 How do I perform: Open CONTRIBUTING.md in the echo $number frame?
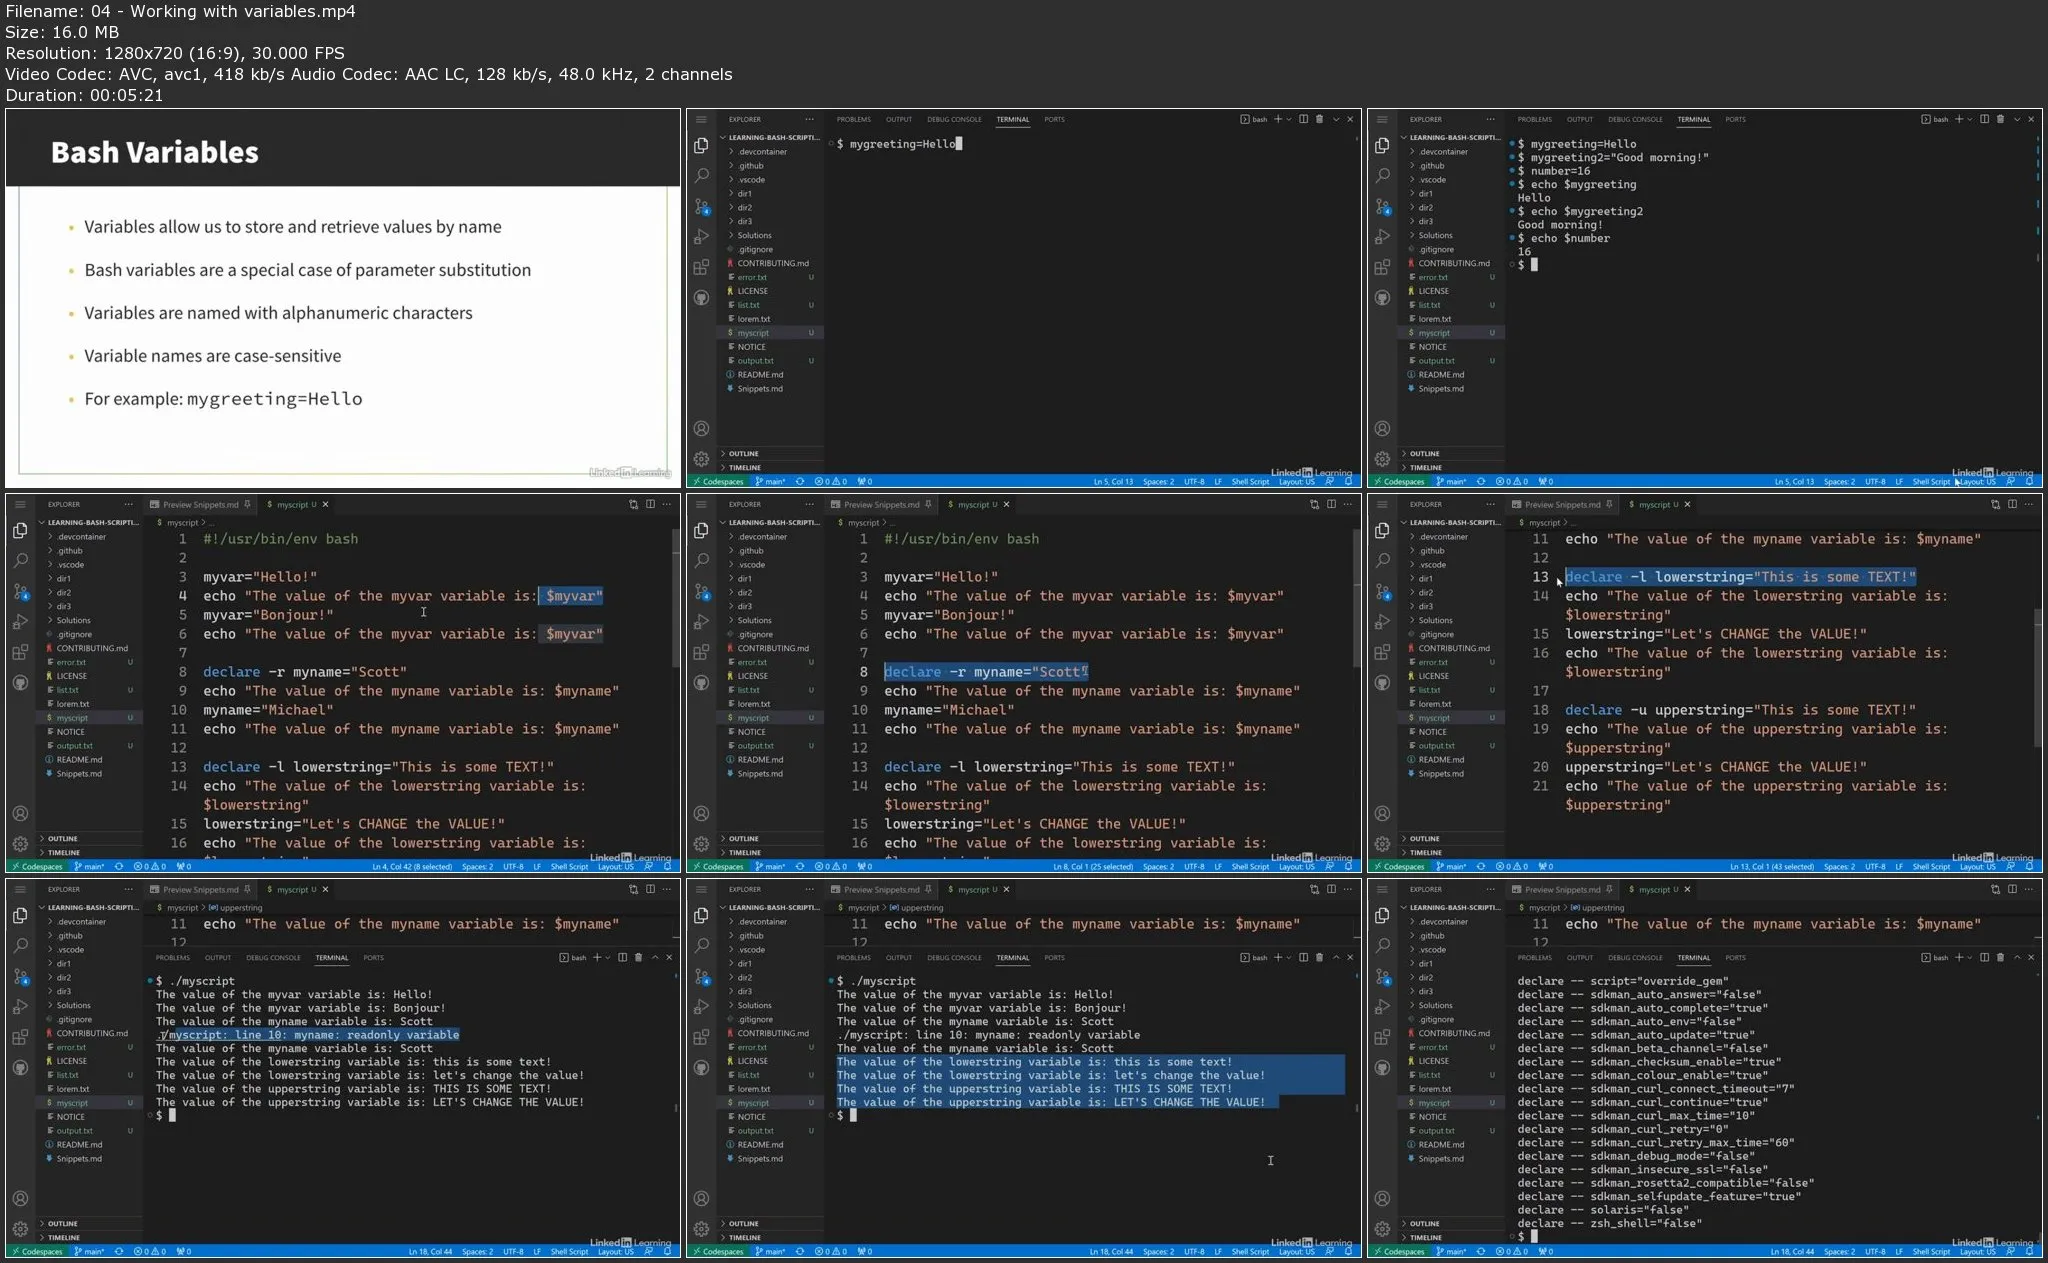pos(1453,263)
